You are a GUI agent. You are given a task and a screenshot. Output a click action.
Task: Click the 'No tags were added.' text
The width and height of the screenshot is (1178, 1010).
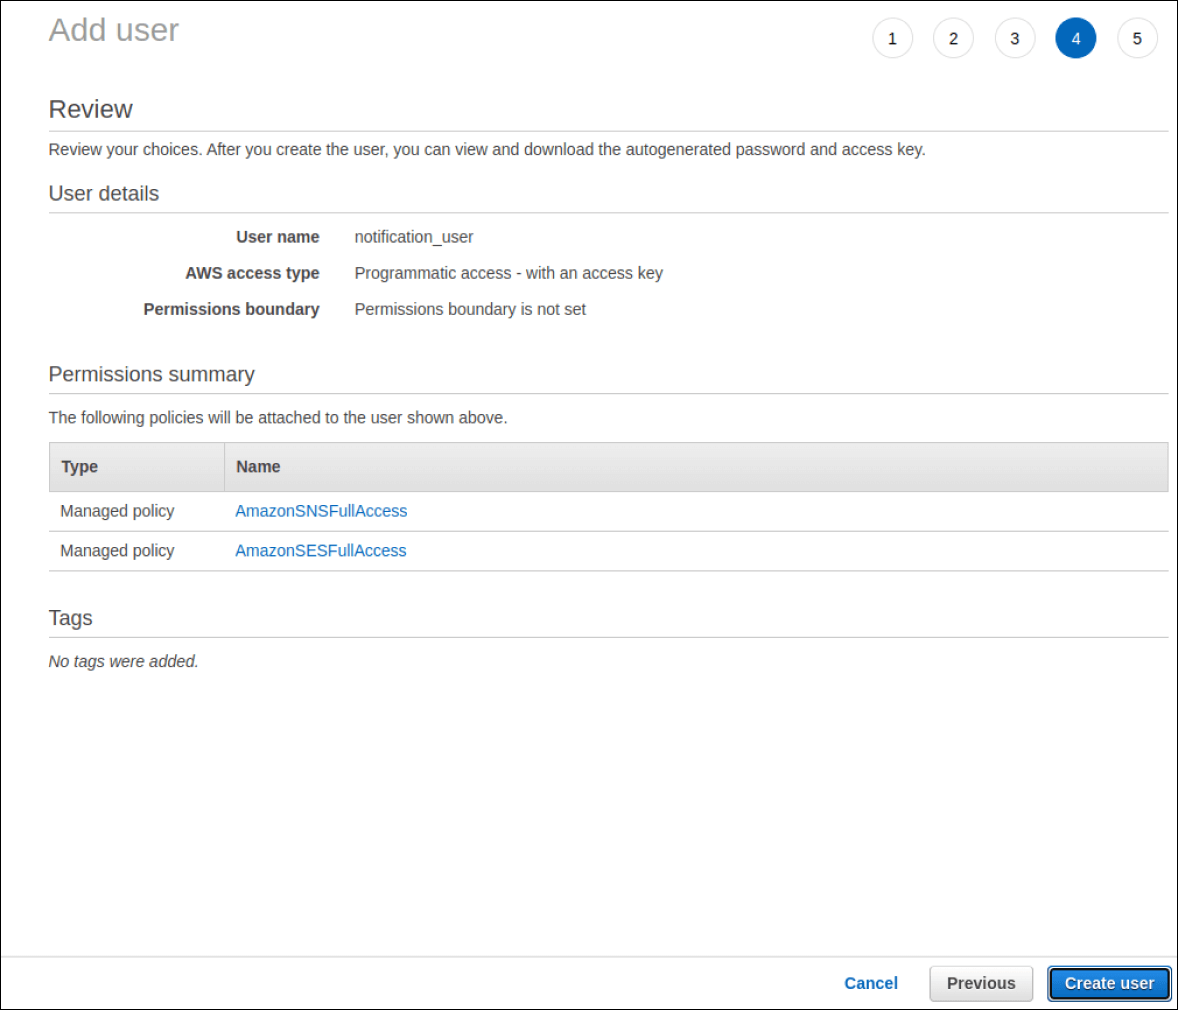pos(123,661)
